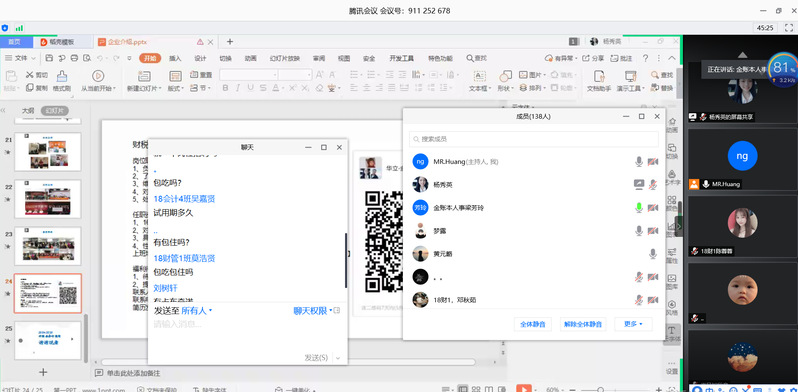Switch to the 插入 ribbon tab

[x=175, y=58]
